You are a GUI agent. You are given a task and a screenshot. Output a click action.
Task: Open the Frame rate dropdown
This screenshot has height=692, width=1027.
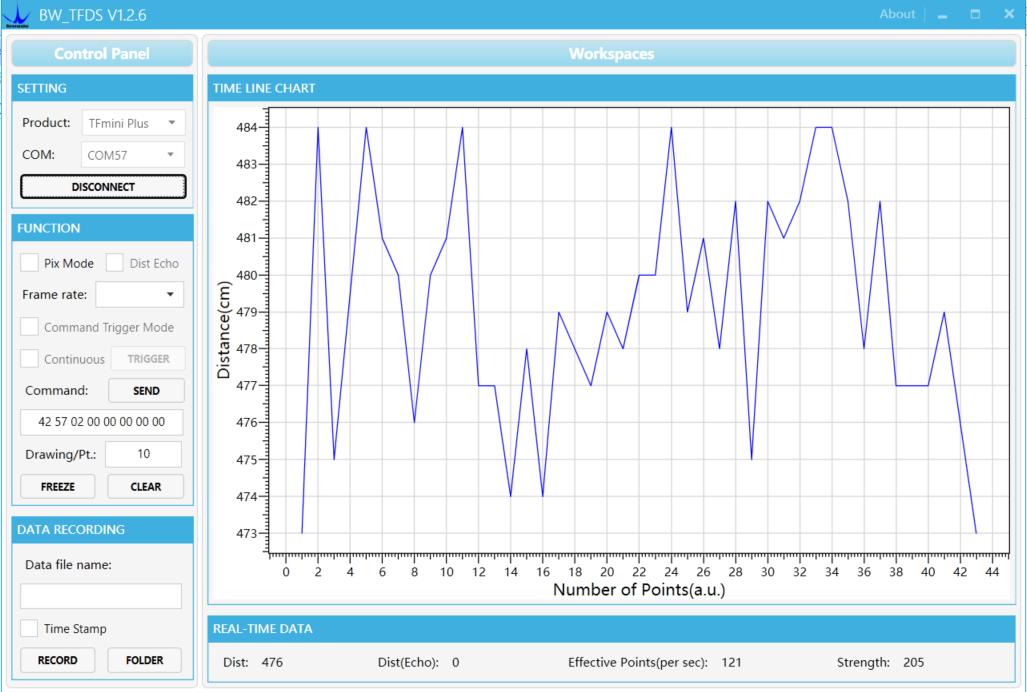click(140, 295)
